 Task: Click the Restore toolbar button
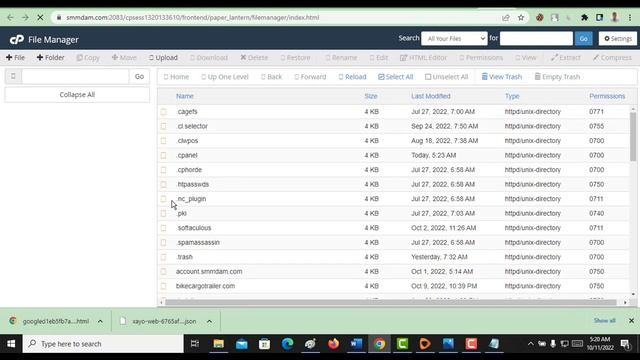(x=296, y=58)
